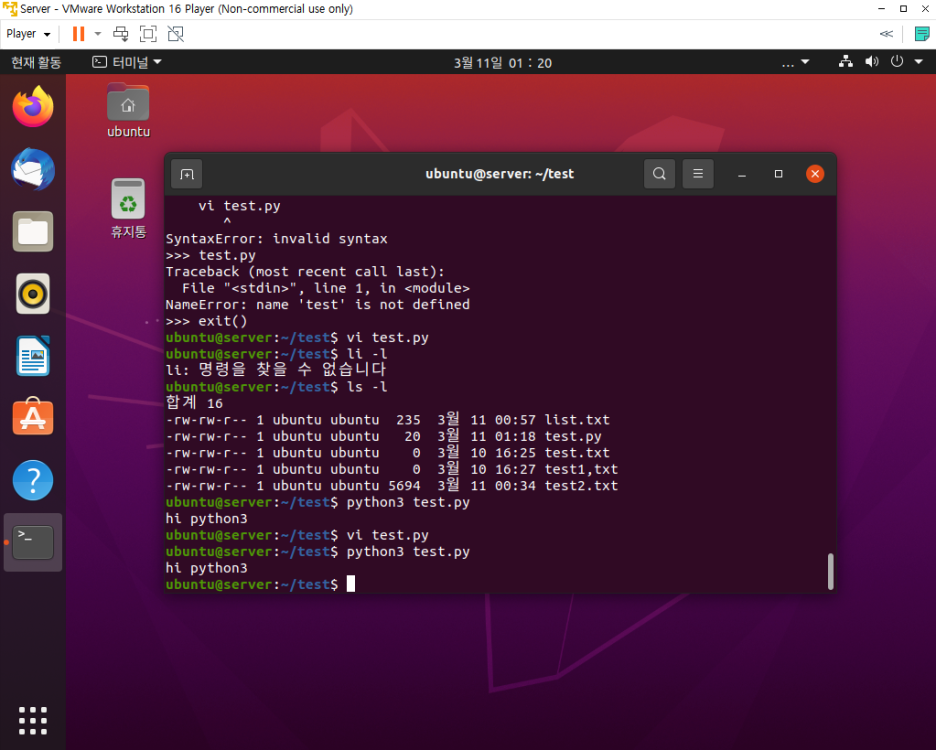The height and width of the screenshot is (750, 936).
Task: Open the Player dropdown menu
Action: (x=28, y=34)
